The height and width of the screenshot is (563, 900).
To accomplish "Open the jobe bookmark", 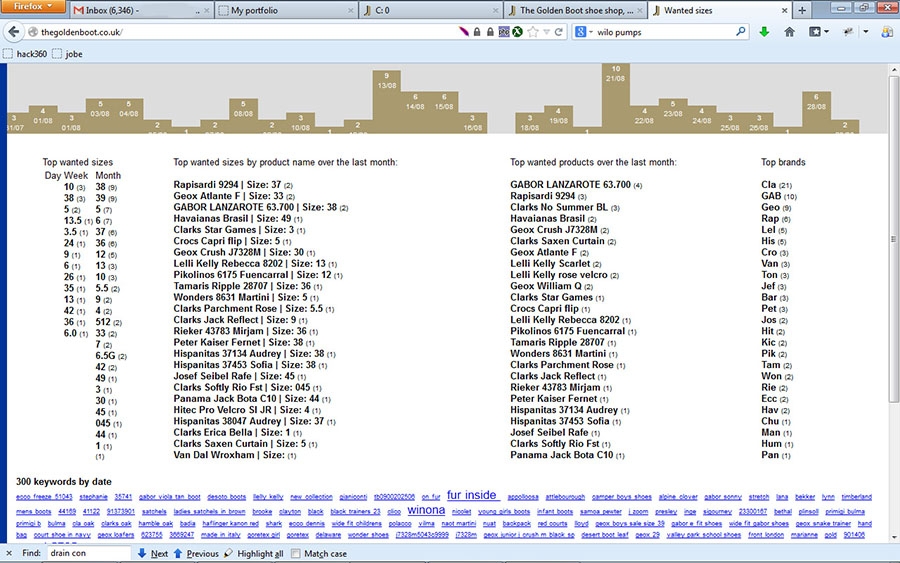I will (x=67, y=54).
